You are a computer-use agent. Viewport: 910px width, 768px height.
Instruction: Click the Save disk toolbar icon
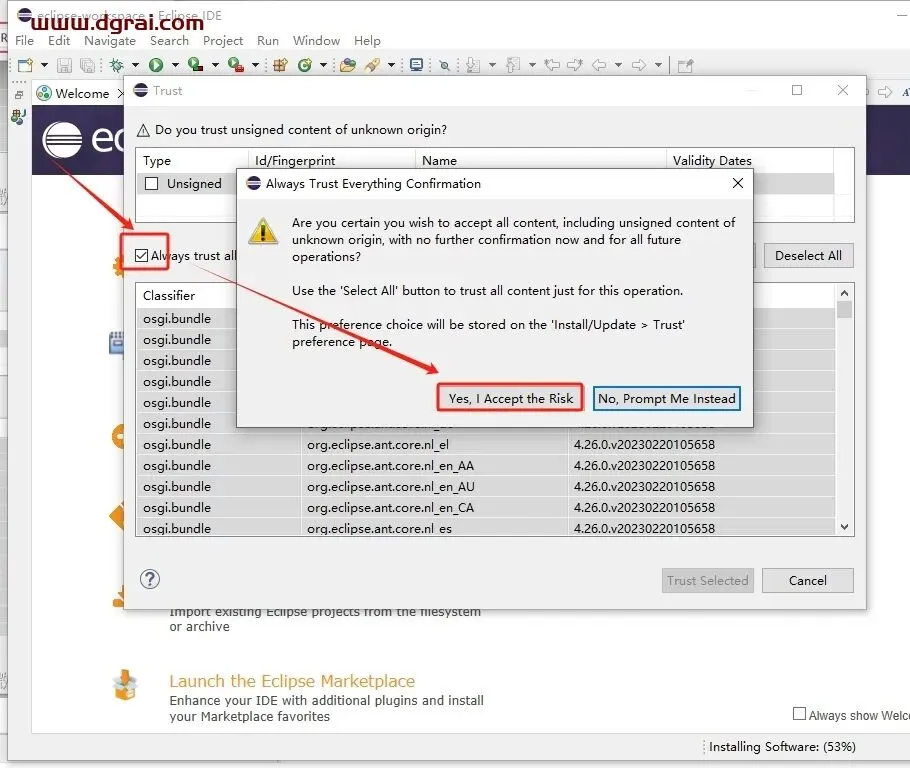tap(64, 65)
